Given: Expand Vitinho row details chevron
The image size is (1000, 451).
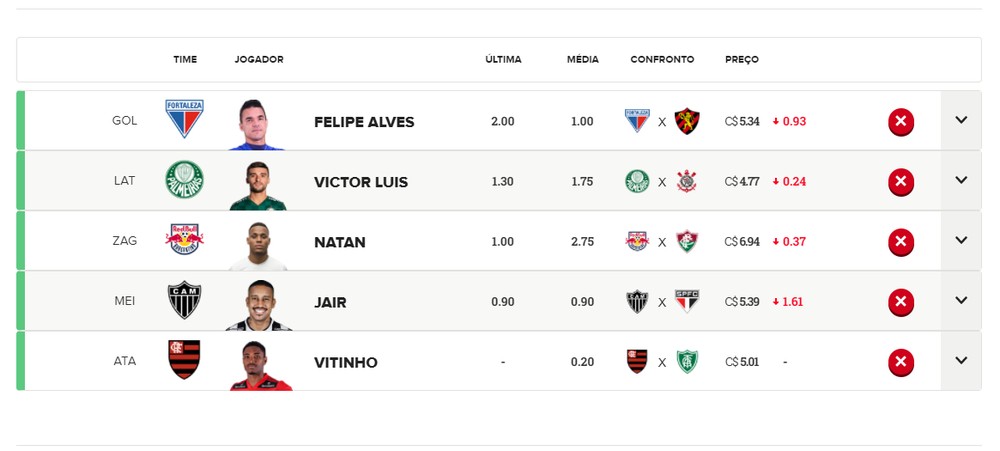Looking at the screenshot, I should click(x=961, y=360).
